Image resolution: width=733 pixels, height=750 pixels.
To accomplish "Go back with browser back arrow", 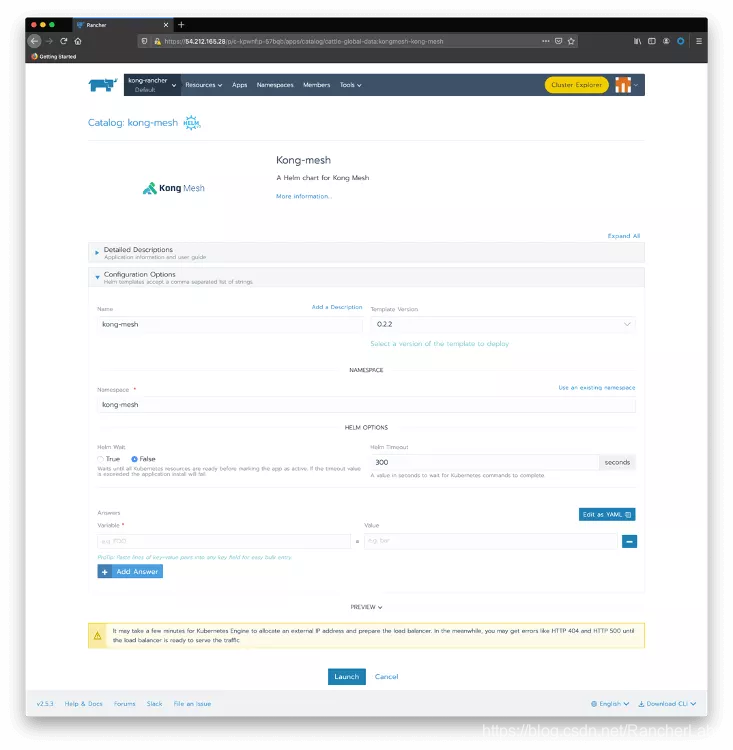I will pos(34,41).
